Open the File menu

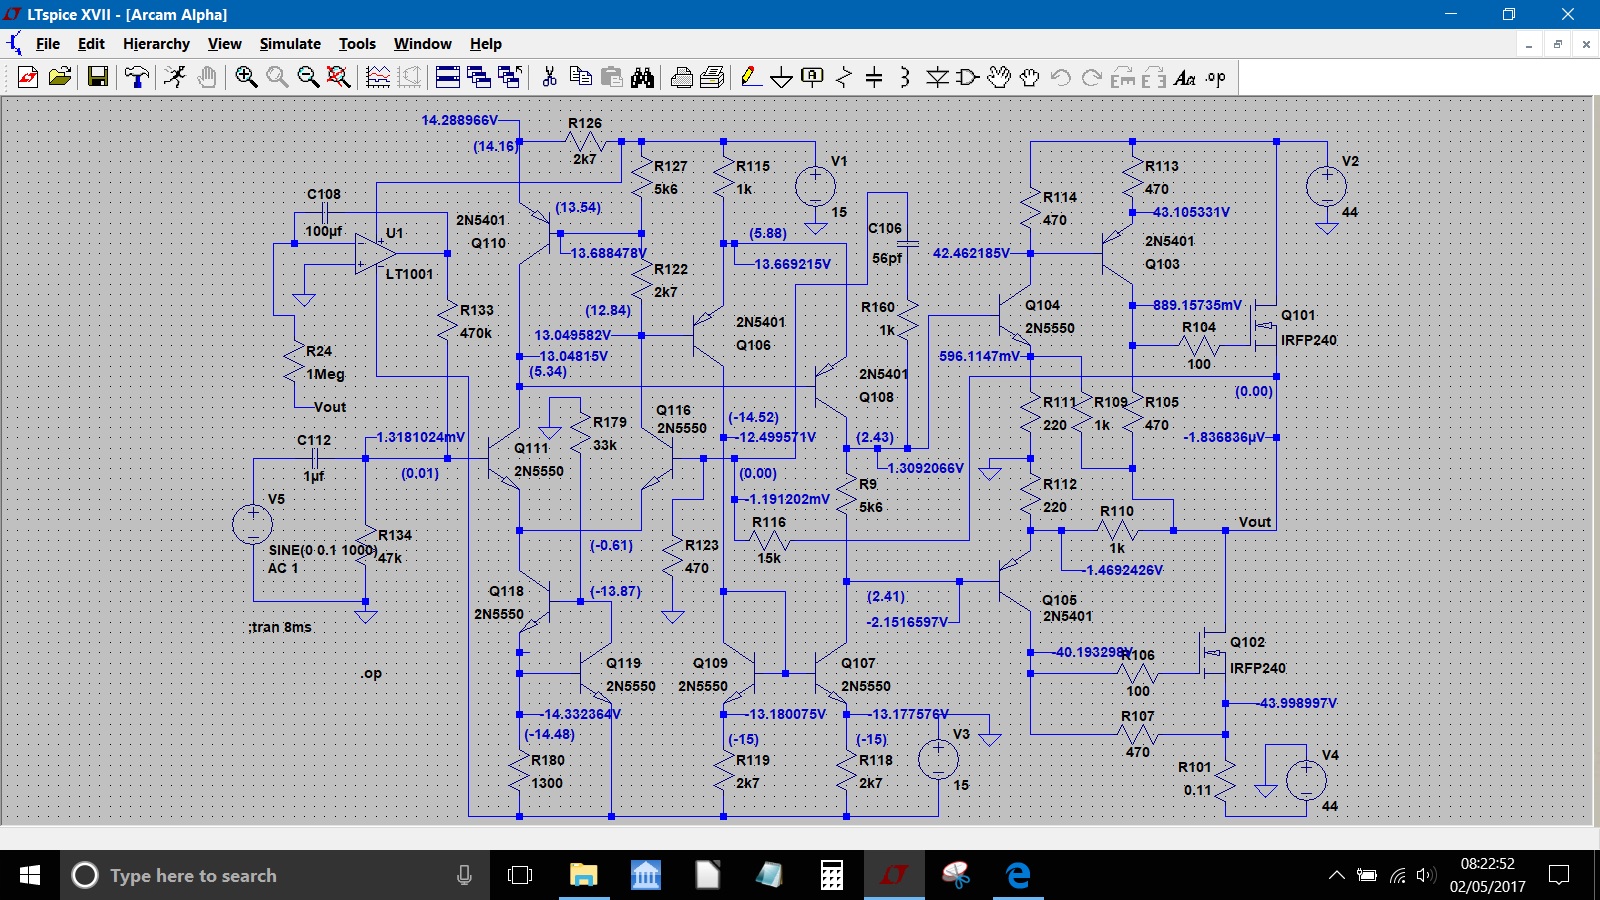click(x=47, y=44)
